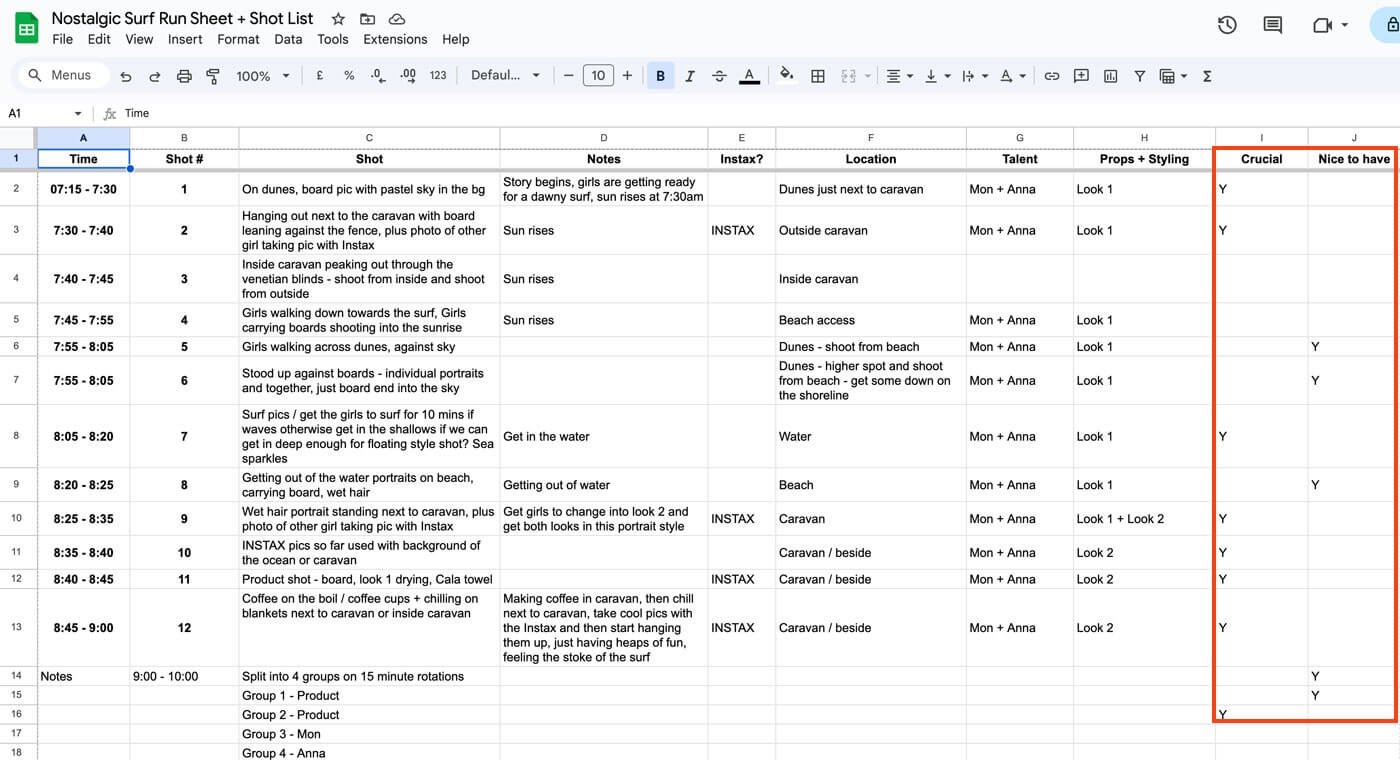Insert a chart
Viewport: 1400px width, 760px height.
tap(1110, 75)
